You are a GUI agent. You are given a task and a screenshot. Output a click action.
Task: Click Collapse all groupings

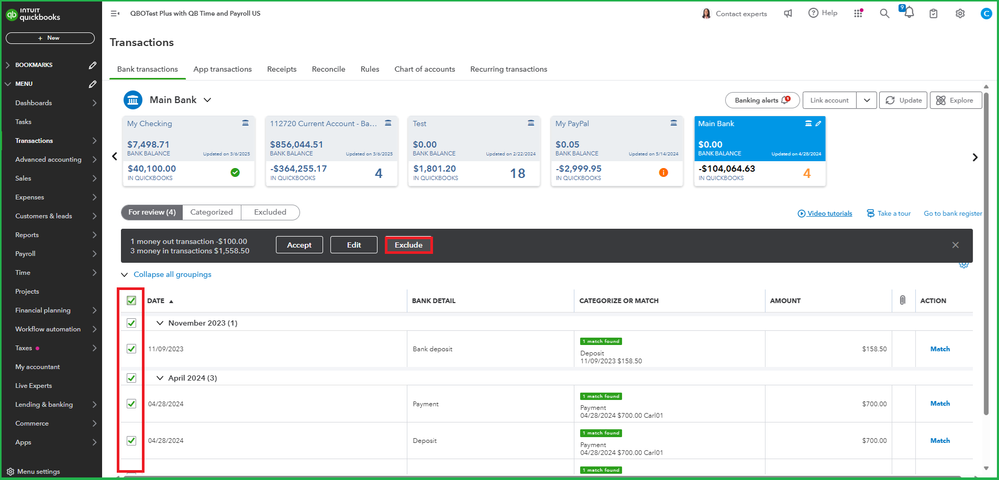(172, 275)
